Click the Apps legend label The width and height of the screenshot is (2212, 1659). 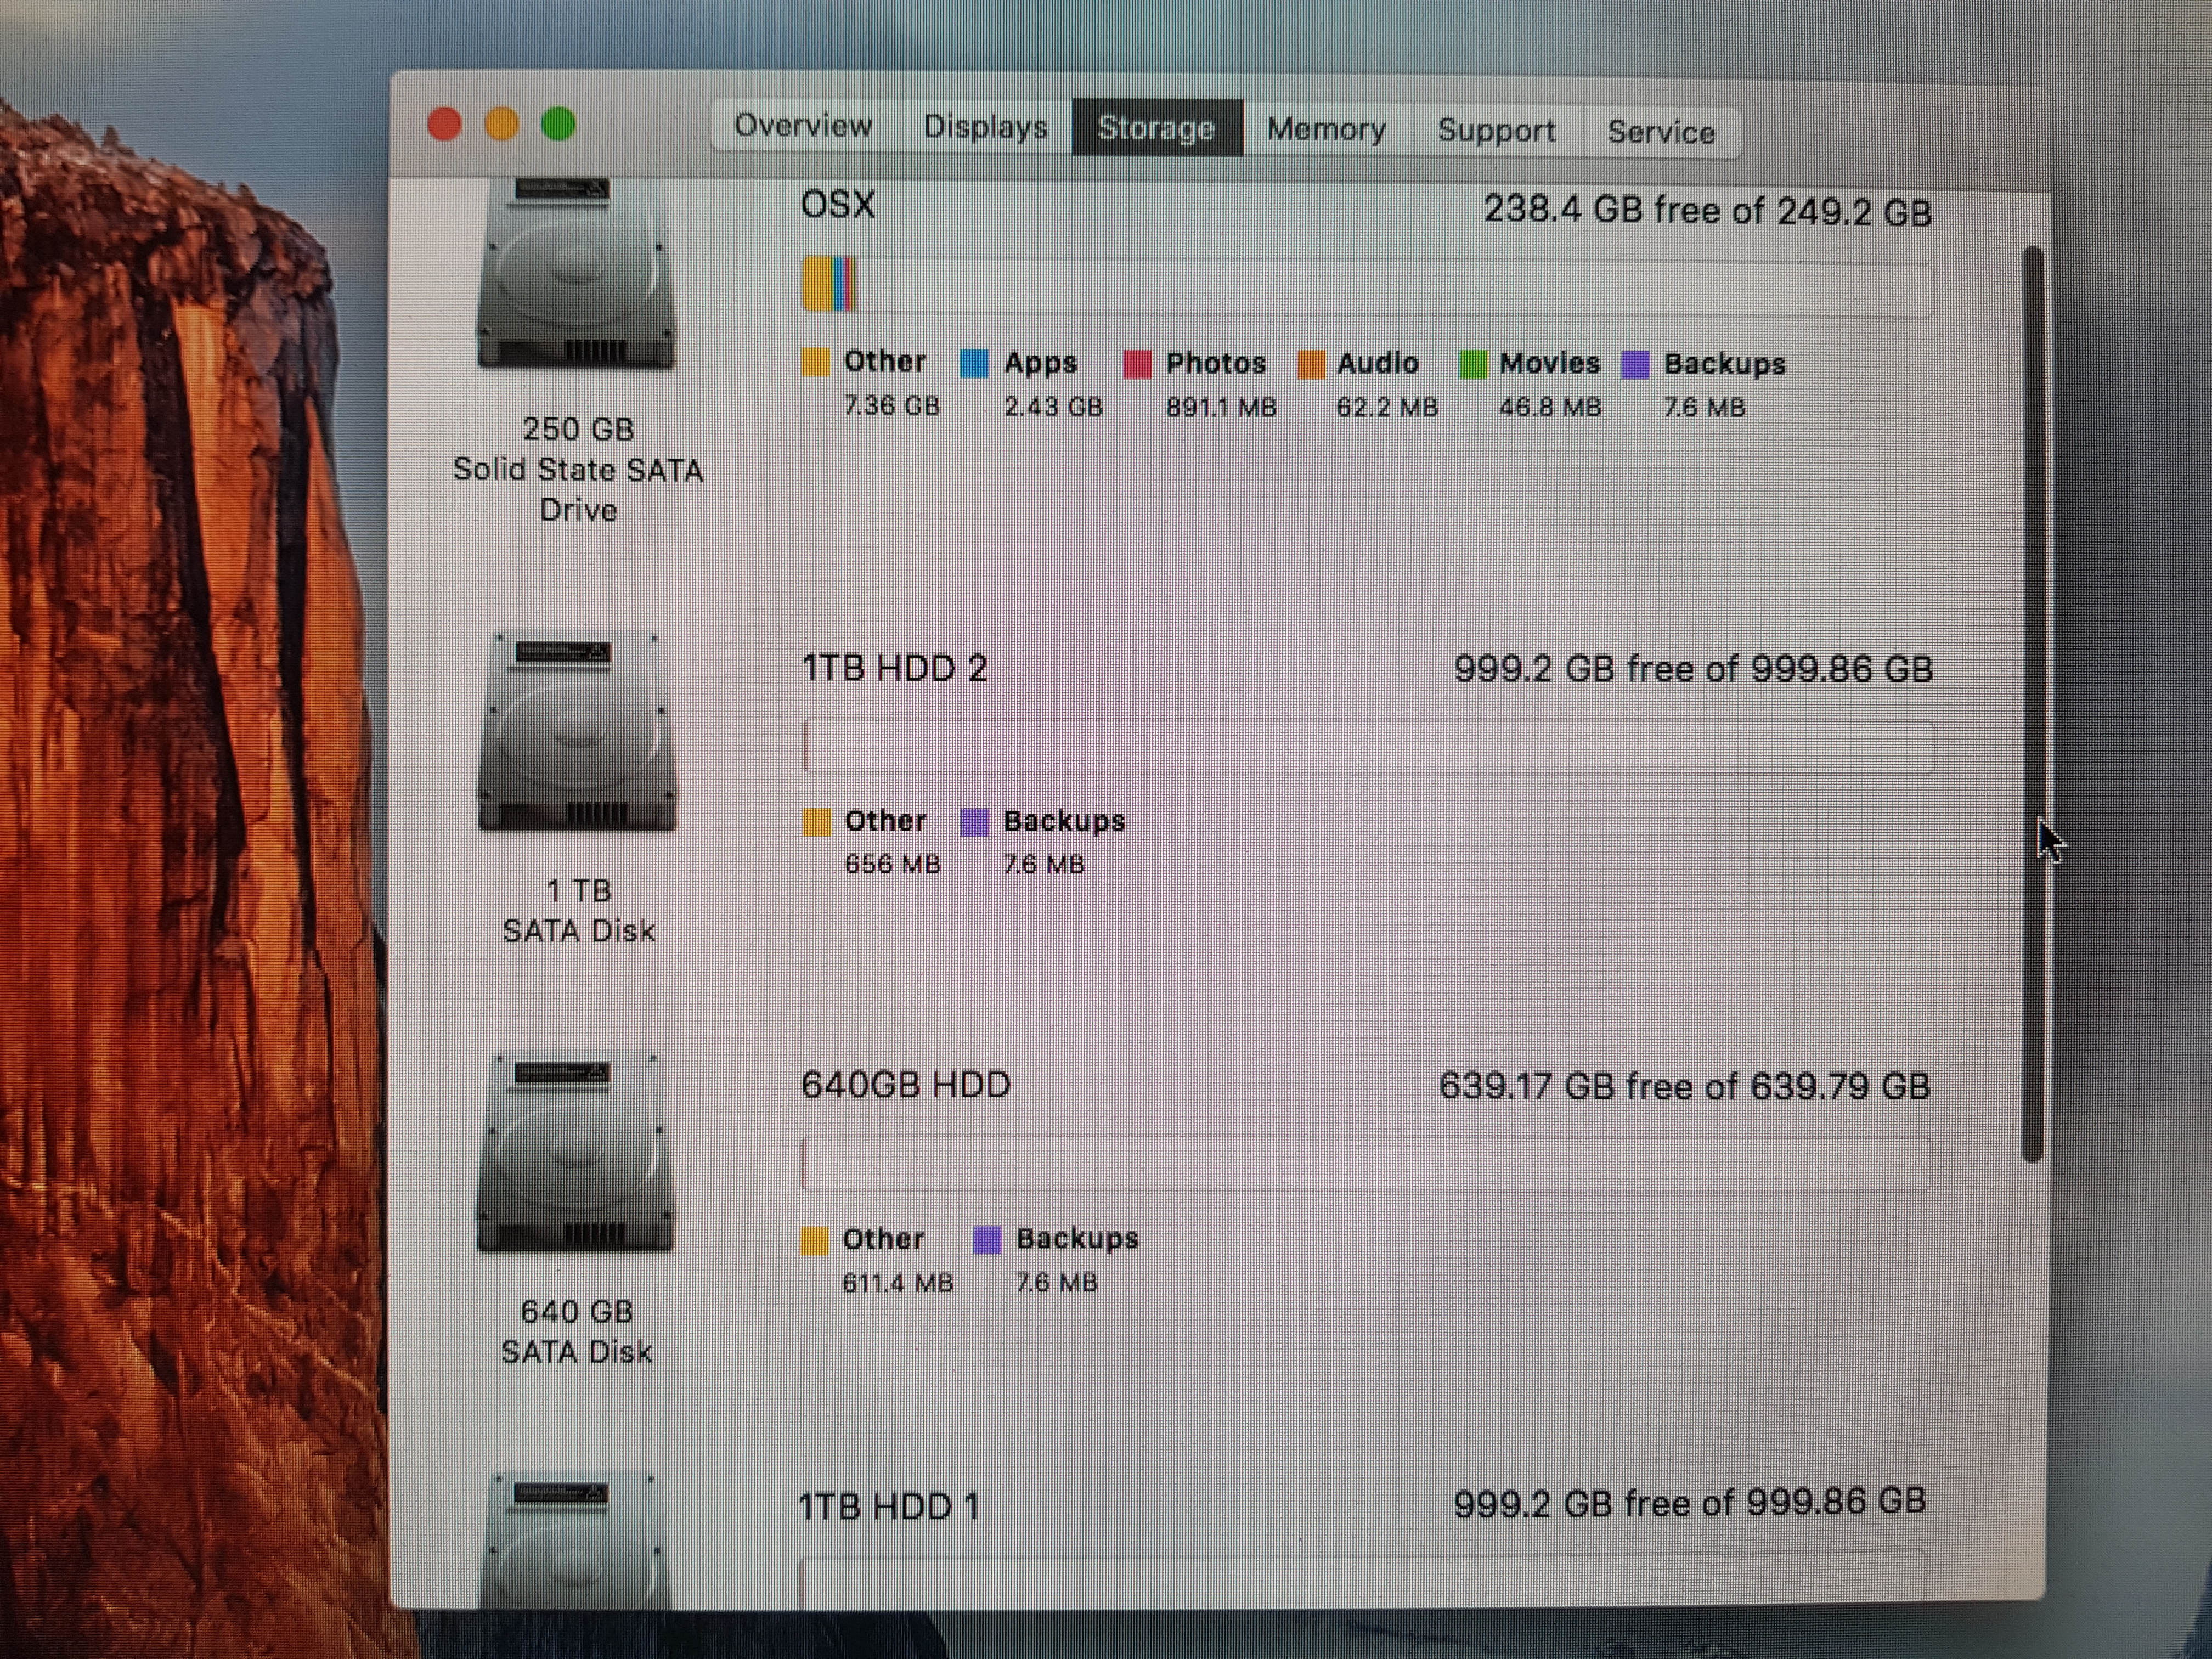[1041, 363]
